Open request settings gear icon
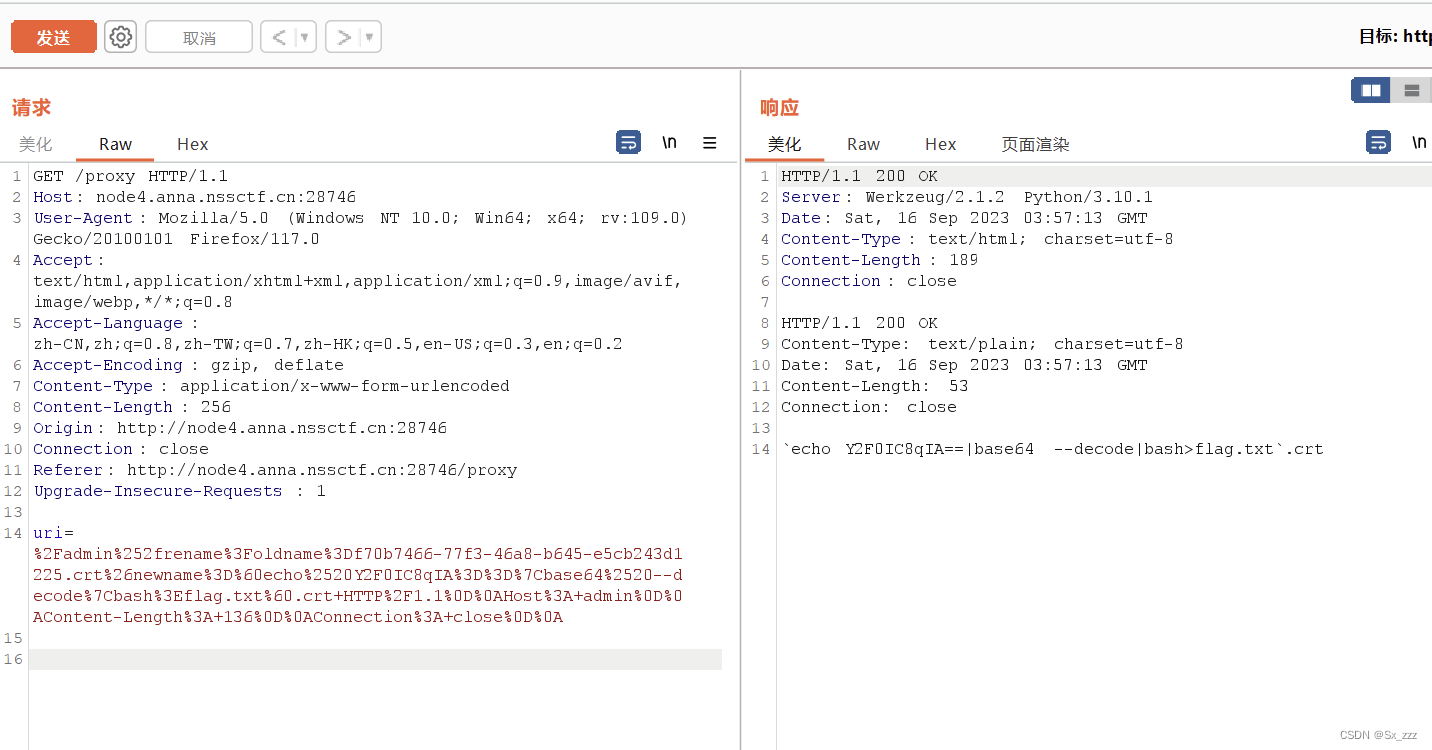Image resolution: width=1432 pixels, height=750 pixels. pyautogui.click(x=121, y=38)
